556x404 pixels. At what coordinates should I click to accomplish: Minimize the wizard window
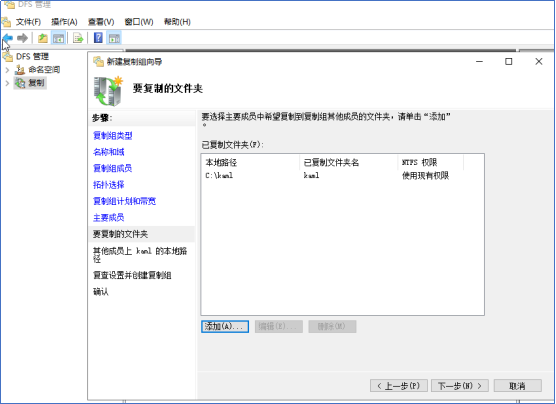479,62
